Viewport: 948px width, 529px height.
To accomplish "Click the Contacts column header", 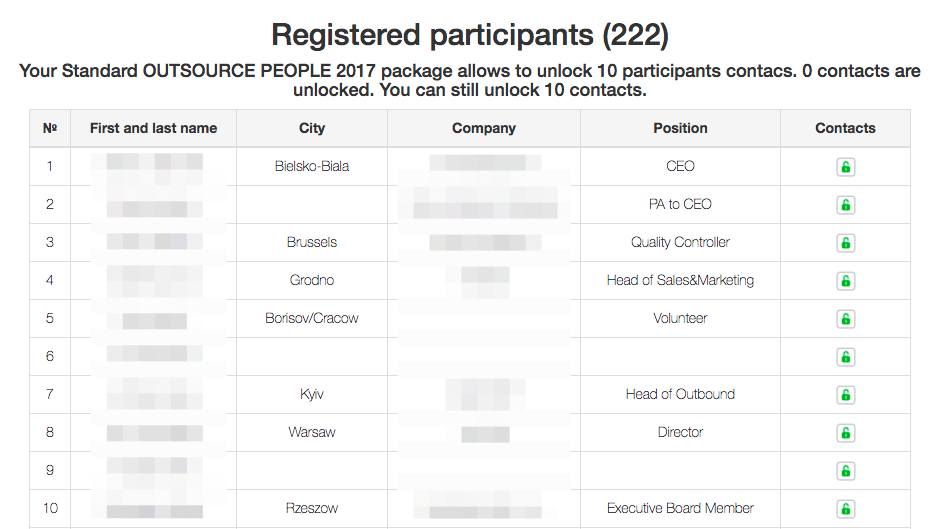I will (845, 128).
